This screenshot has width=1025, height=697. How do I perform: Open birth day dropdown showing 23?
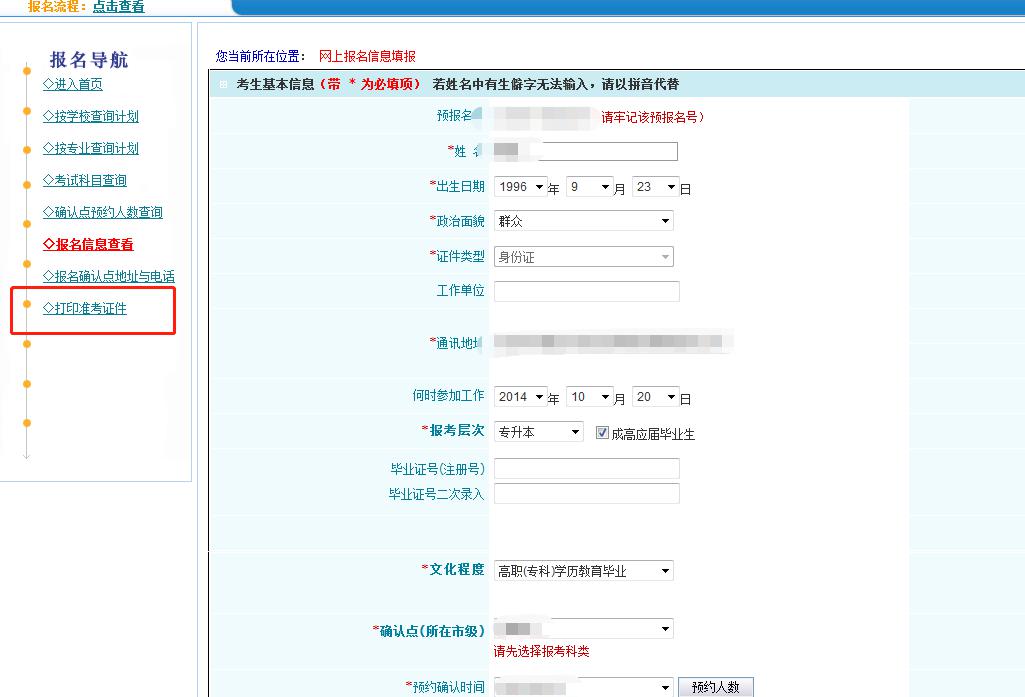point(656,187)
